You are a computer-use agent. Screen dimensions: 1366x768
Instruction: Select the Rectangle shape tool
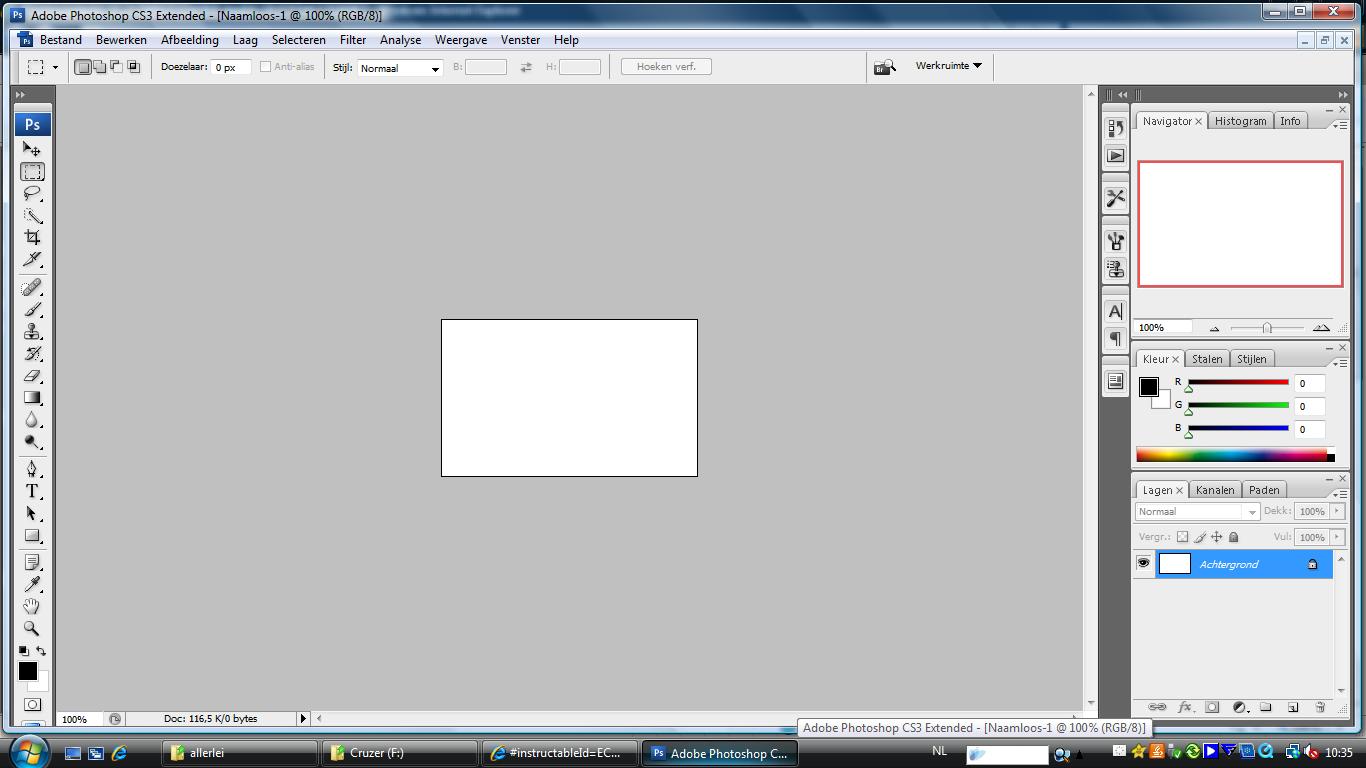32,535
